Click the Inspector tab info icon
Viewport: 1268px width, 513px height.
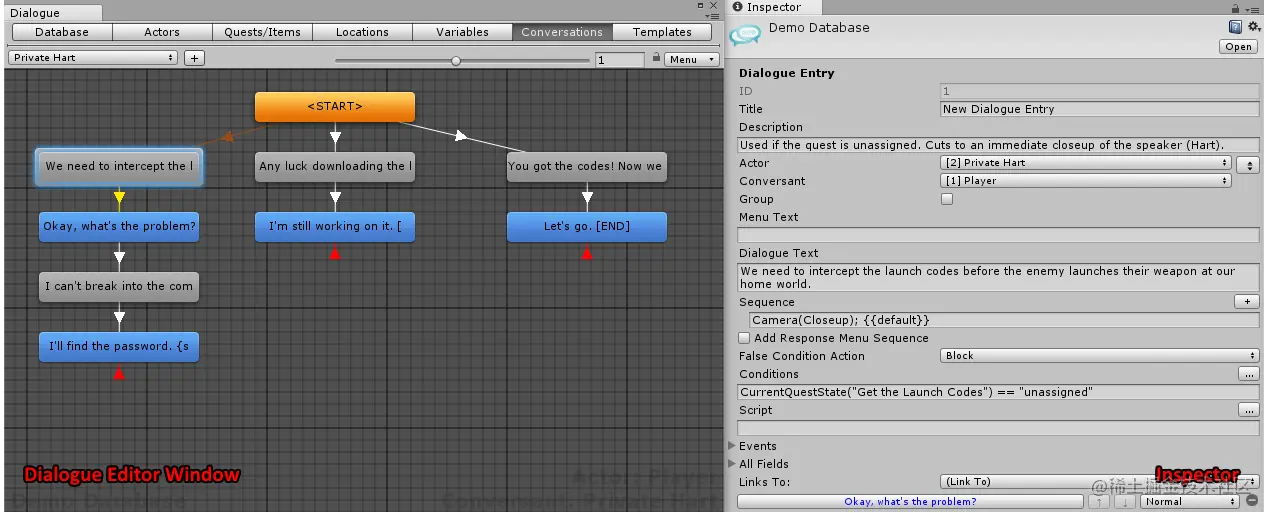click(x=737, y=7)
